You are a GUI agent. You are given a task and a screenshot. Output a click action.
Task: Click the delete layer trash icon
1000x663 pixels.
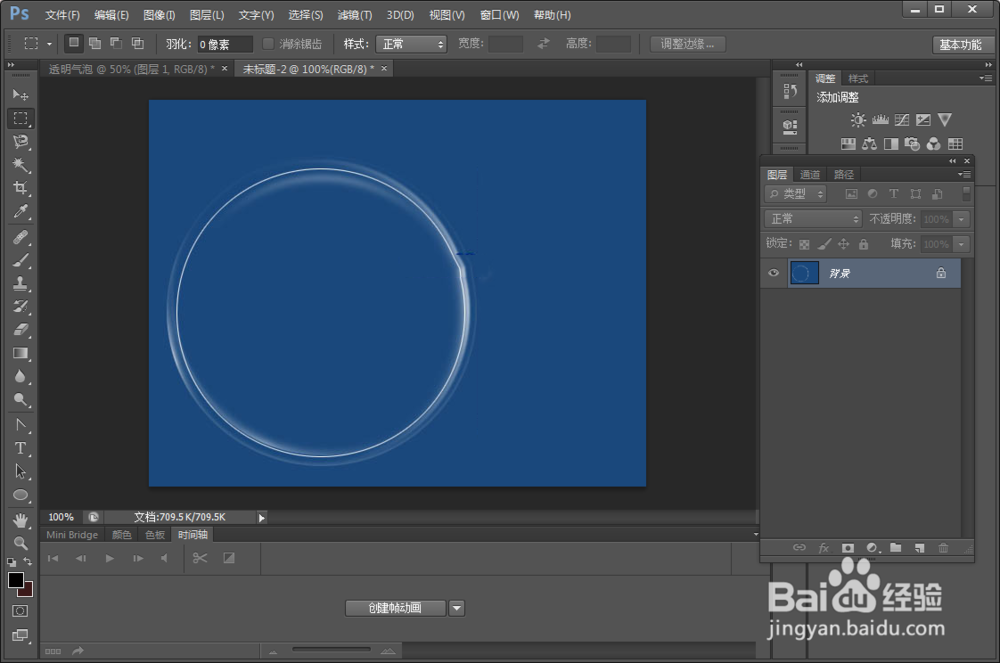tap(943, 548)
